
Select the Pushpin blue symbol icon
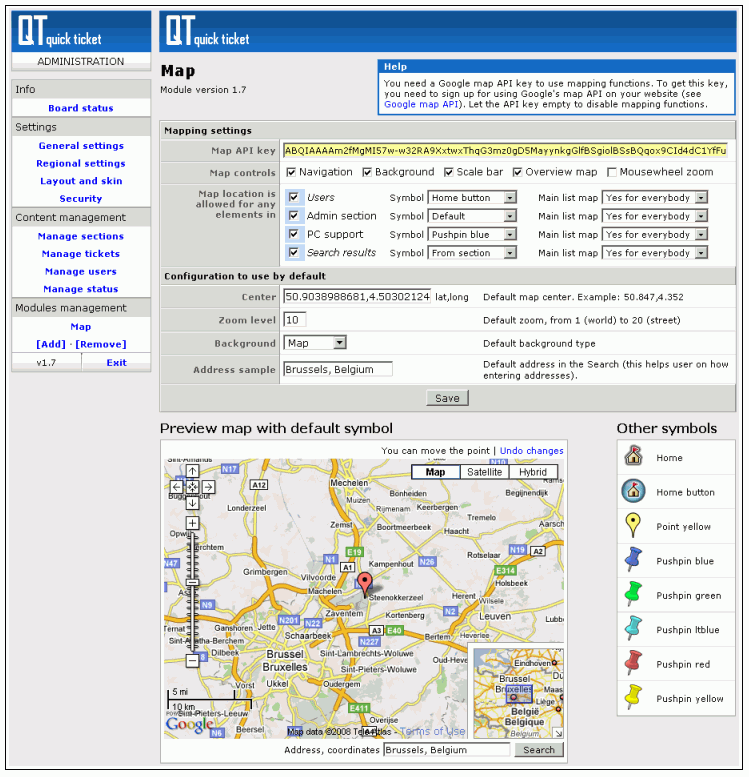(x=633, y=561)
